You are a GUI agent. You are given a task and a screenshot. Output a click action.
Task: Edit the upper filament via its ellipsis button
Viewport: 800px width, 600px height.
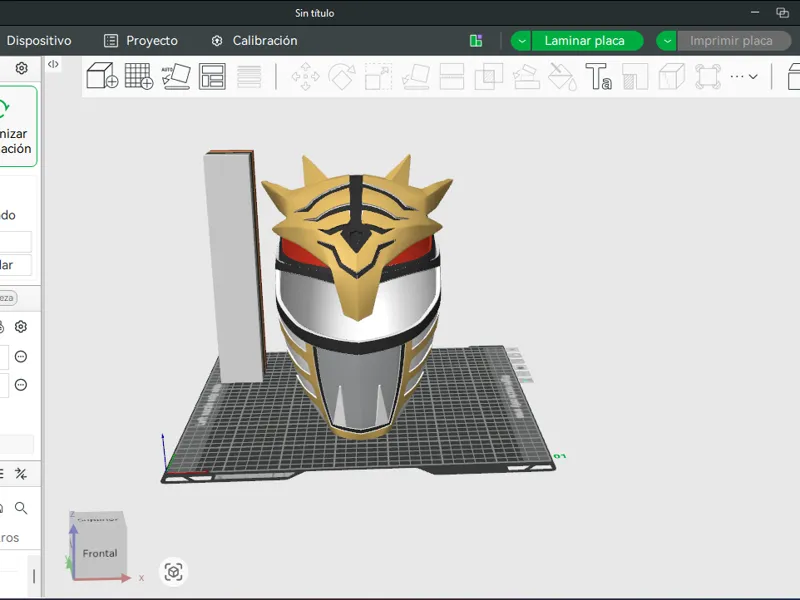[x=21, y=357]
